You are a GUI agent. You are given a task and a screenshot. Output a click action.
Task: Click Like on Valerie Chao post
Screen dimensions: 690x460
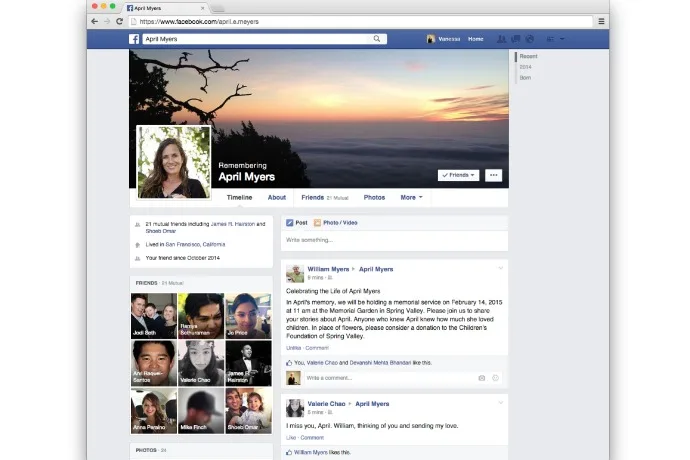[x=291, y=438]
